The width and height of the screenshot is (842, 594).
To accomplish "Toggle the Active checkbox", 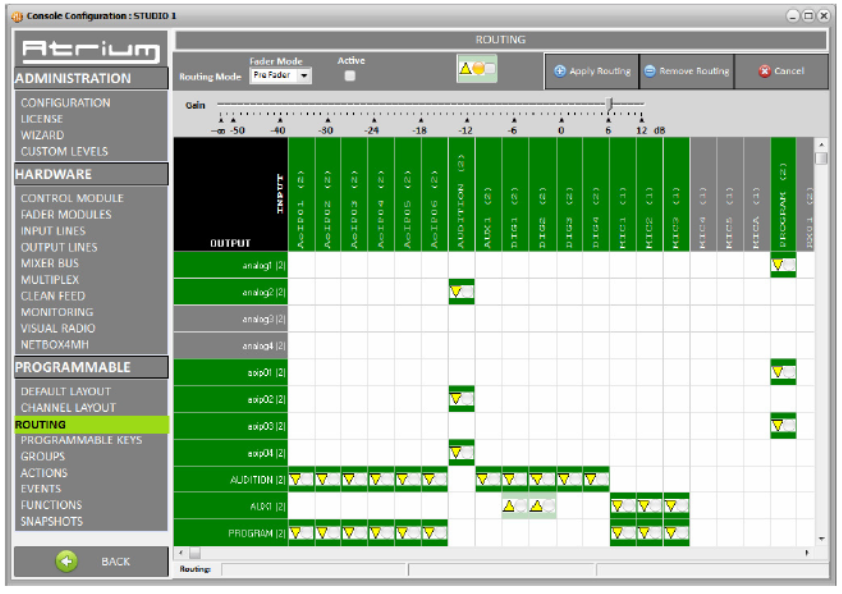I will coord(350,76).
